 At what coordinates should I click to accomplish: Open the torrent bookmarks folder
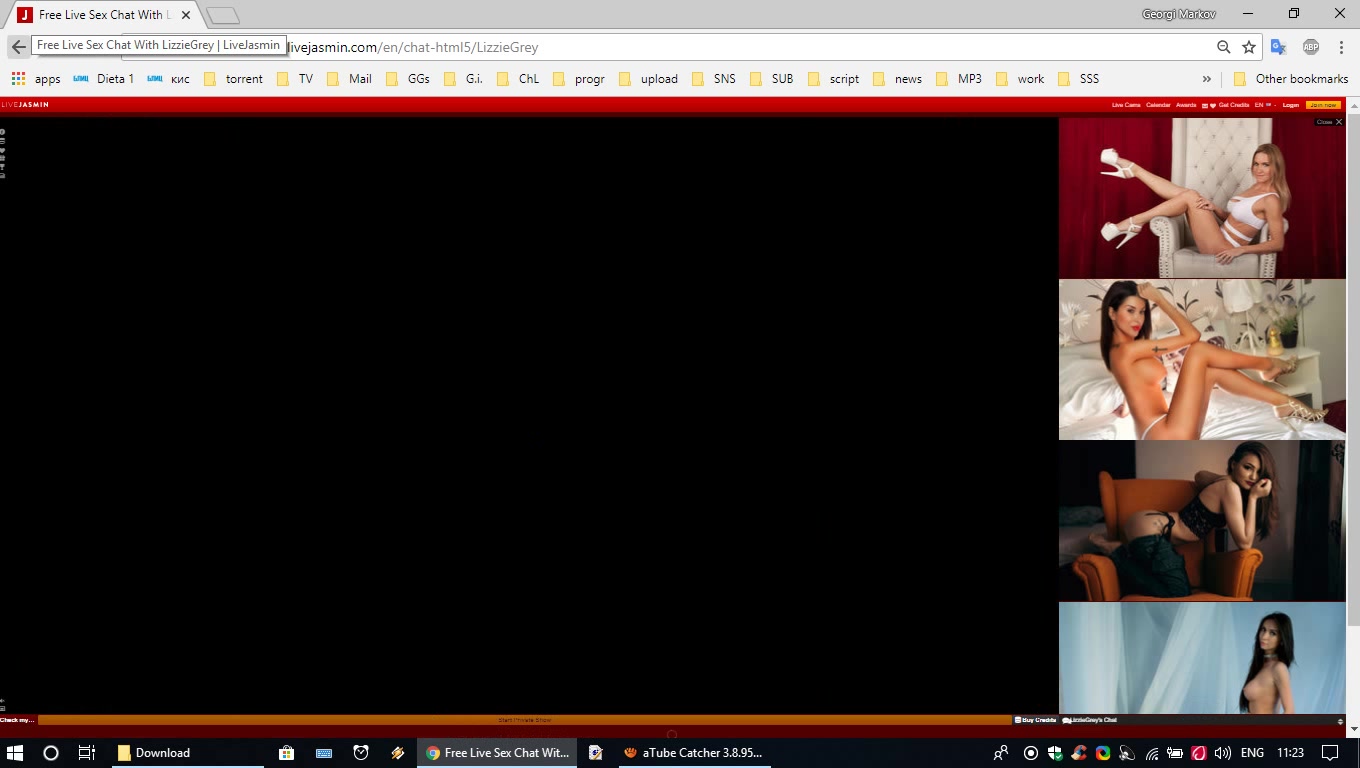(233, 79)
